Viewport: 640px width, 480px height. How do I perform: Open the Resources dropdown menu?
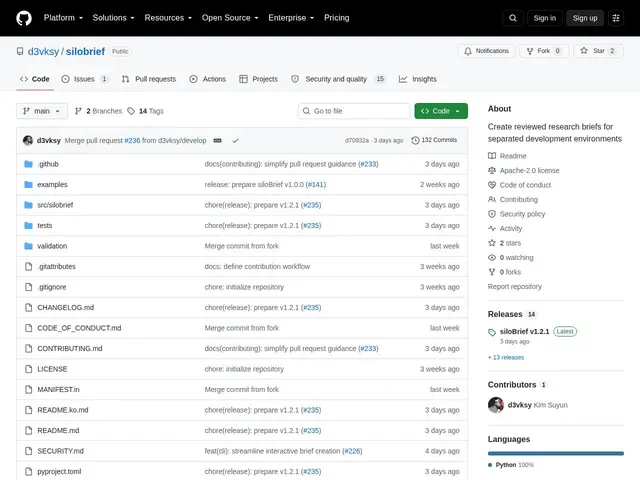click(168, 18)
